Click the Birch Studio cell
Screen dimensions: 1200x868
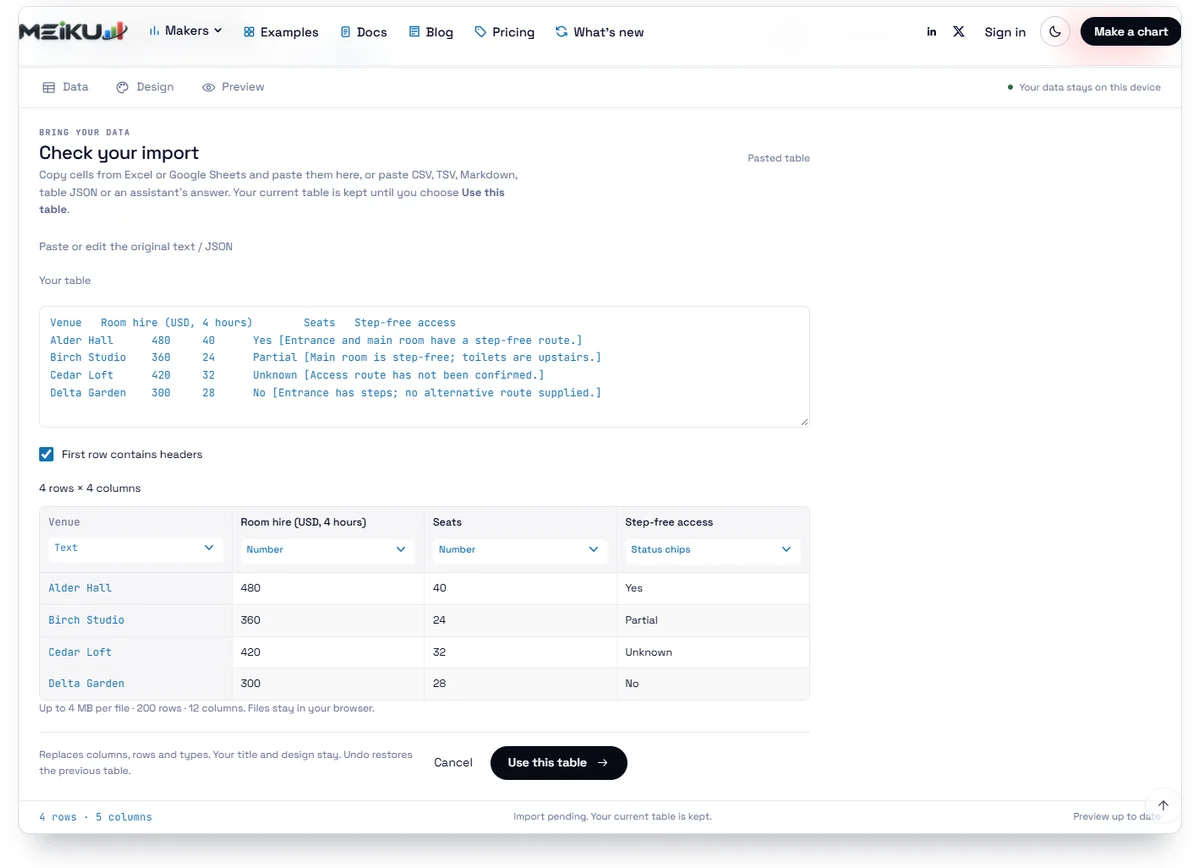[136, 620]
